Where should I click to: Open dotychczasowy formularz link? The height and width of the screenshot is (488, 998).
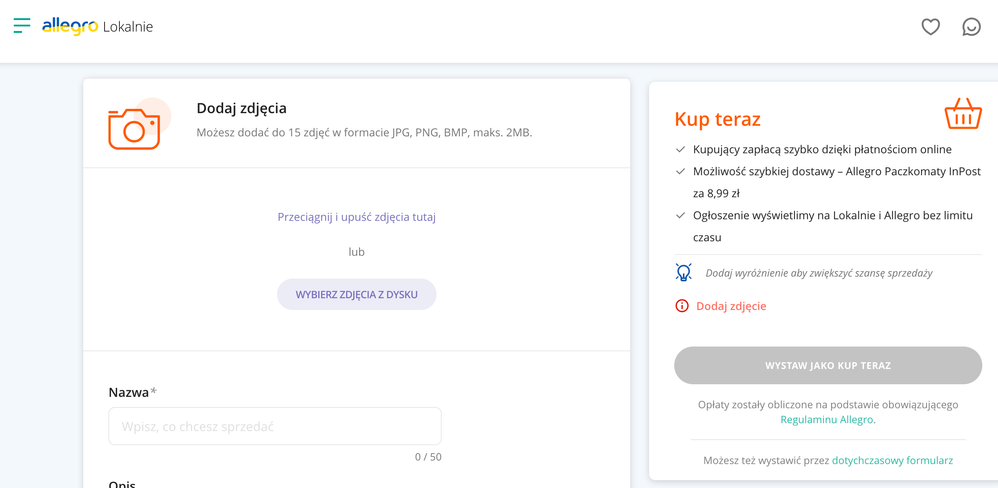tap(892, 460)
